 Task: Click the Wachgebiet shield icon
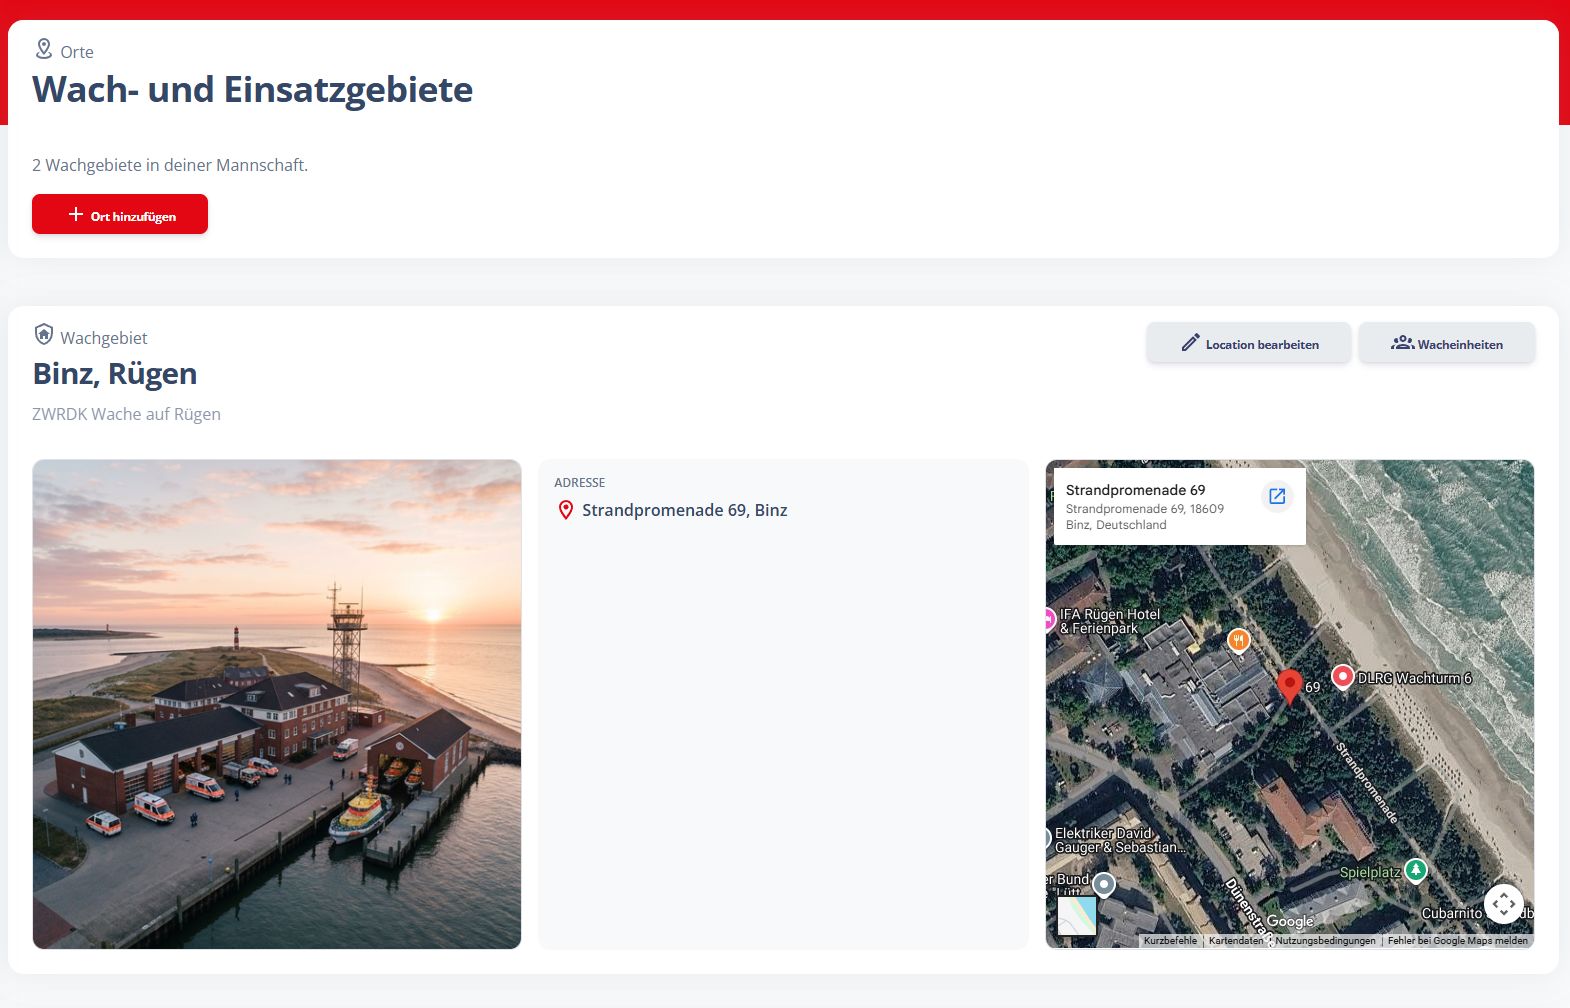pos(44,334)
